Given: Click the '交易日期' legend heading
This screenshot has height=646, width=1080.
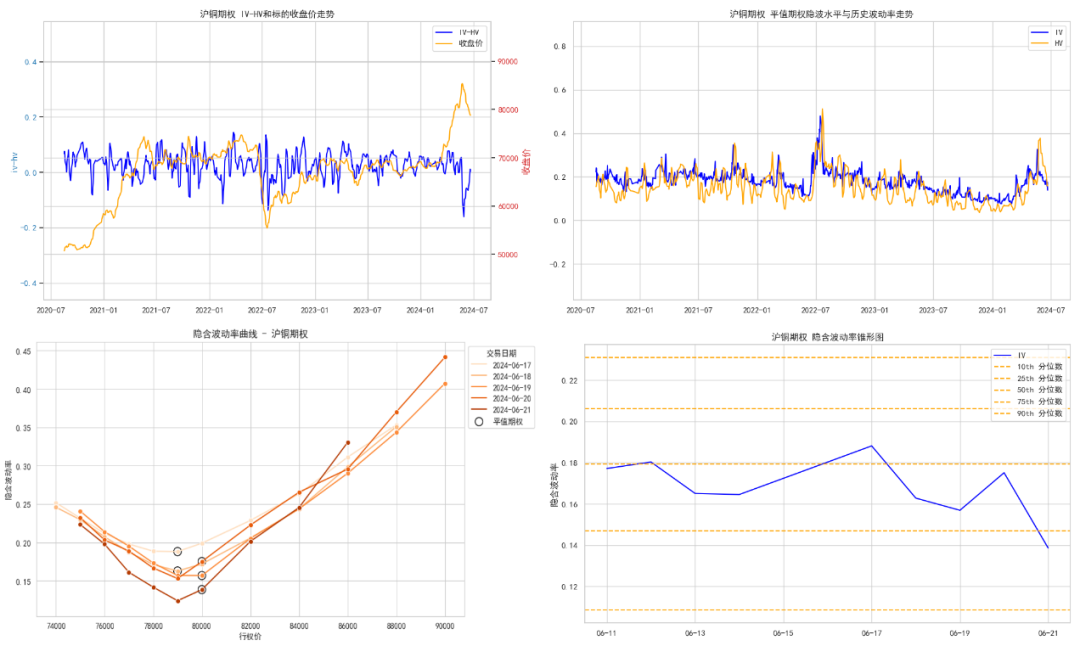Looking at the screenshot, I should click(501, 353).
